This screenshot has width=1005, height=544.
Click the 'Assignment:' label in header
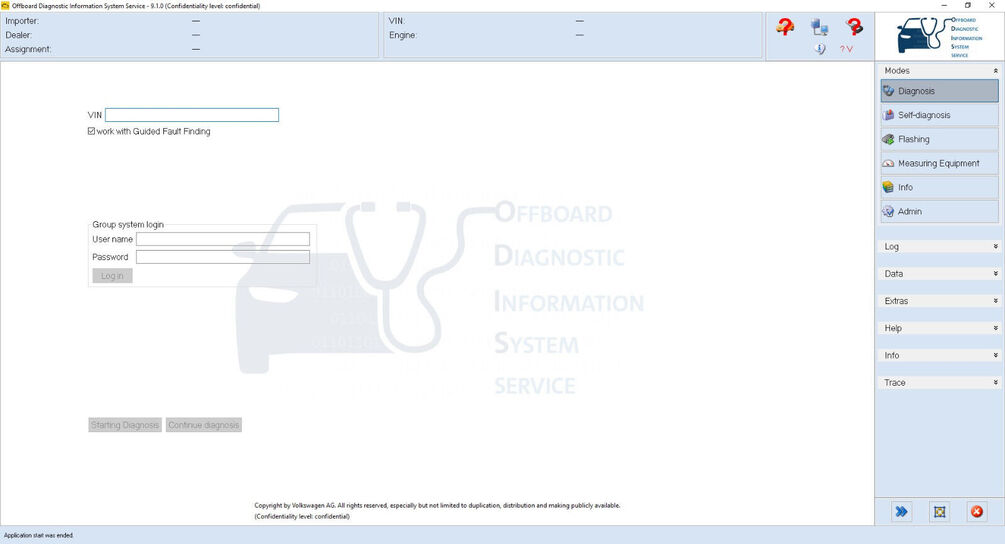tap(28, 49)
